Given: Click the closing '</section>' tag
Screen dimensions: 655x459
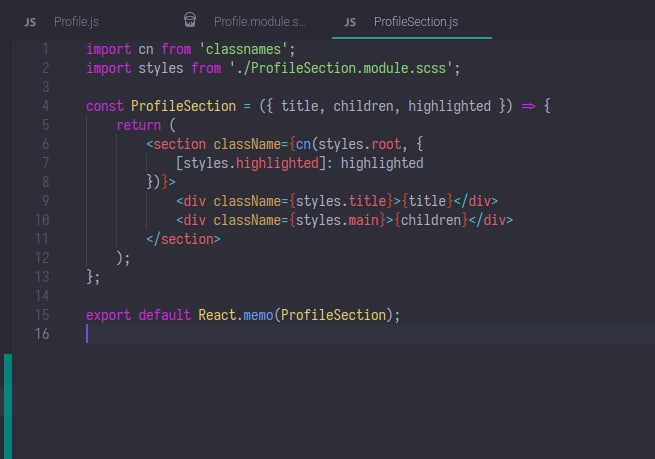Looking at the screenshot, I should (x=183, y=239).
